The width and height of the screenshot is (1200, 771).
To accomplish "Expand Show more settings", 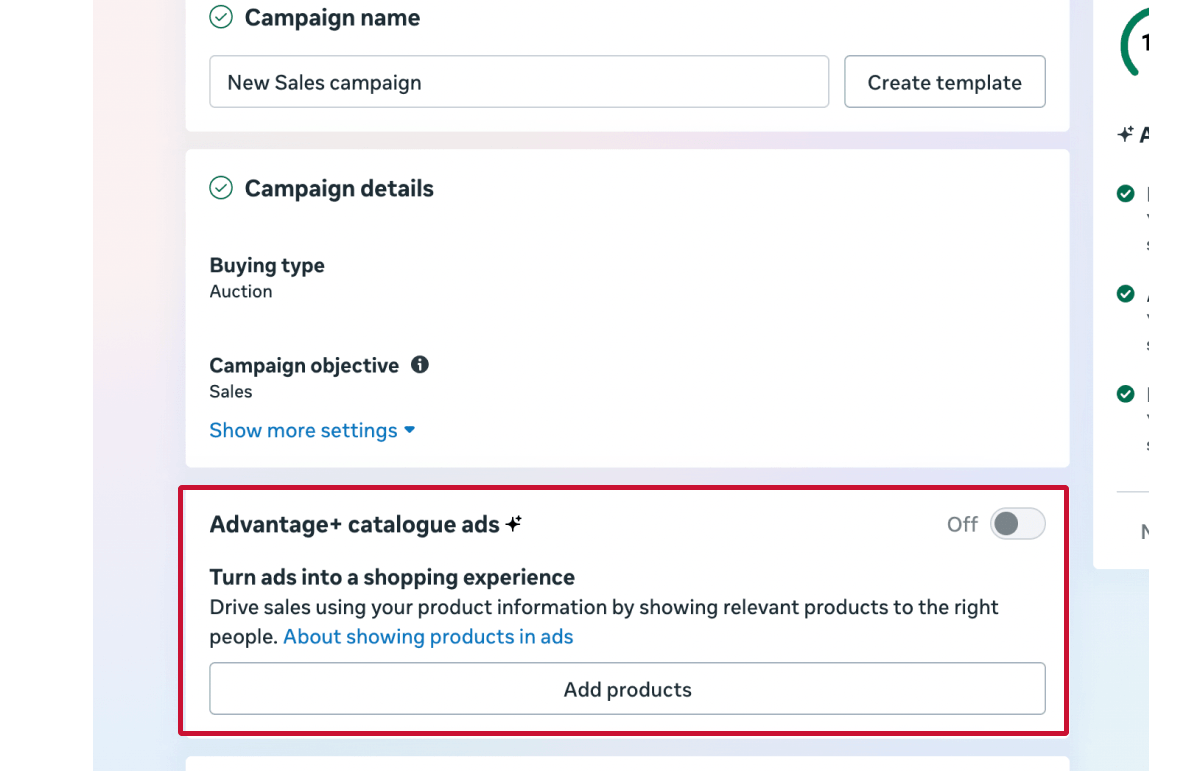I will [312, 430].
